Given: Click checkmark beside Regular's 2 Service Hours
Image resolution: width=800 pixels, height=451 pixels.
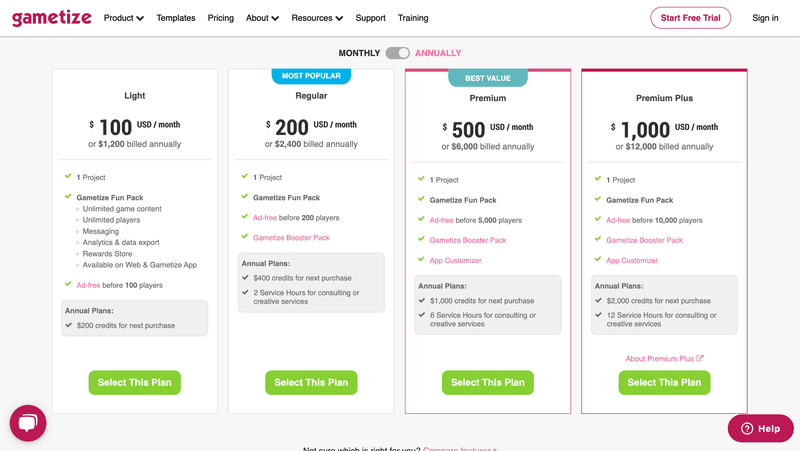Looking at the screenshot, I should point(245,293).
